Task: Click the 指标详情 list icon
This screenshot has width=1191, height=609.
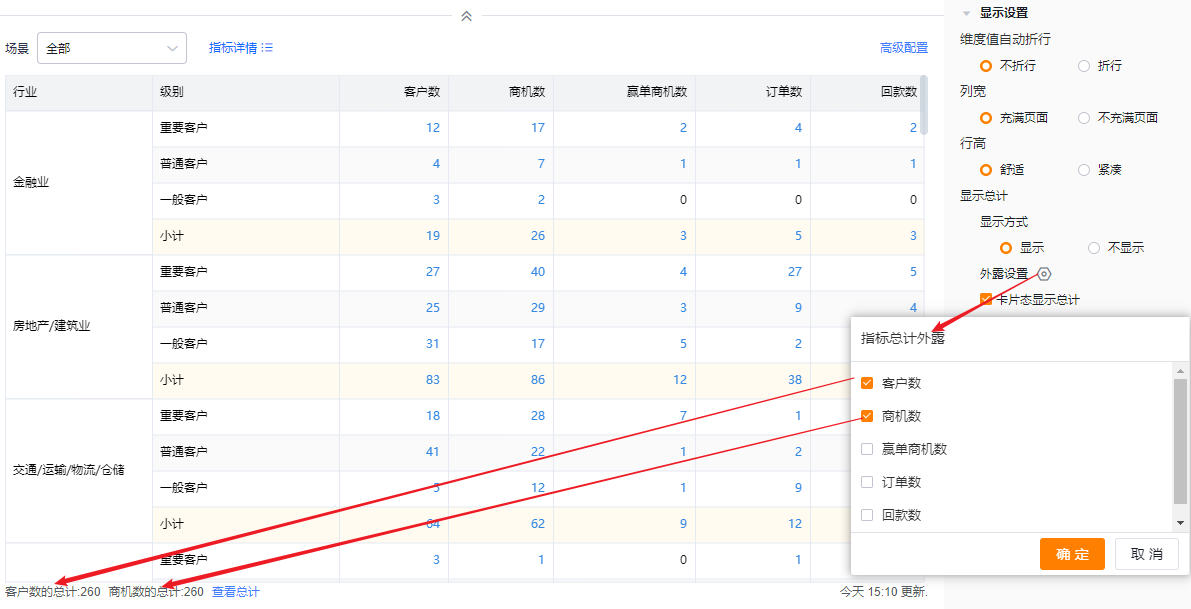Action: [x=267, y=48]
